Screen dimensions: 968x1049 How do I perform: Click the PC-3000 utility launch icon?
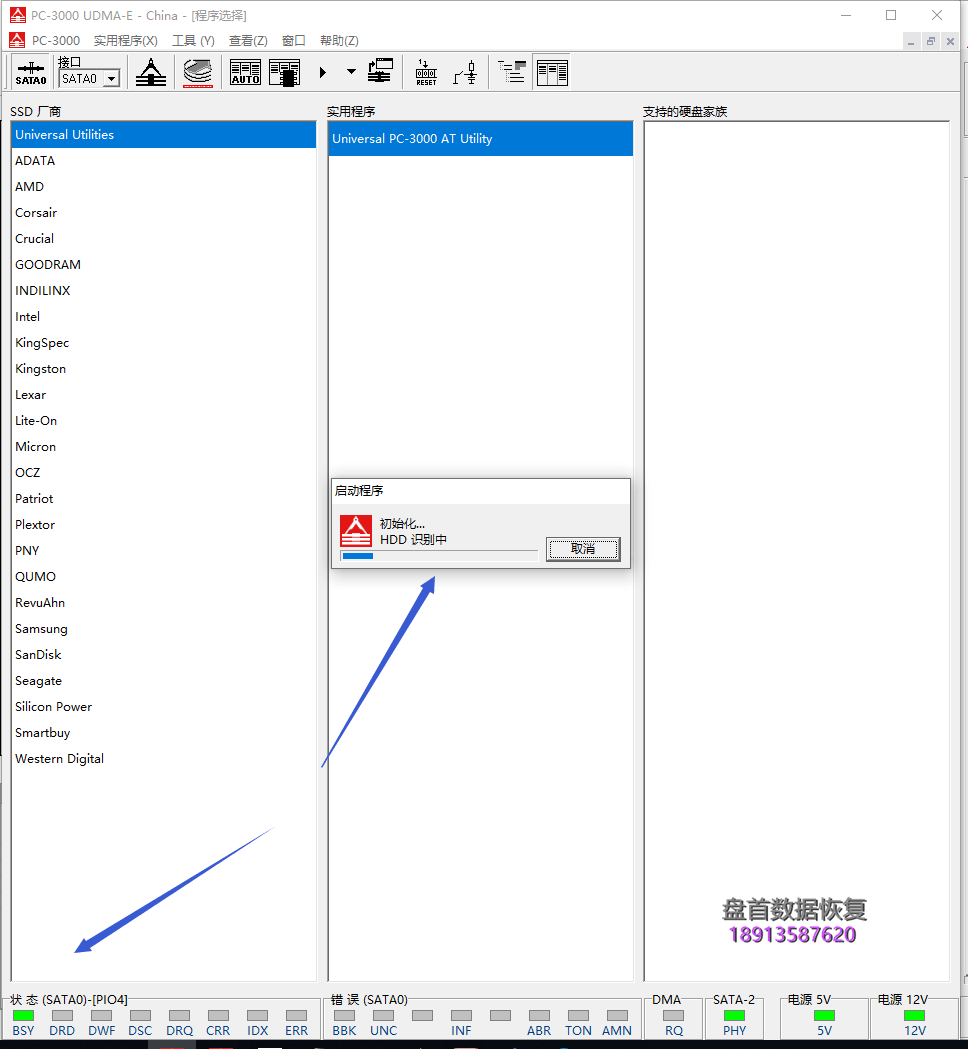pos(151,72)
